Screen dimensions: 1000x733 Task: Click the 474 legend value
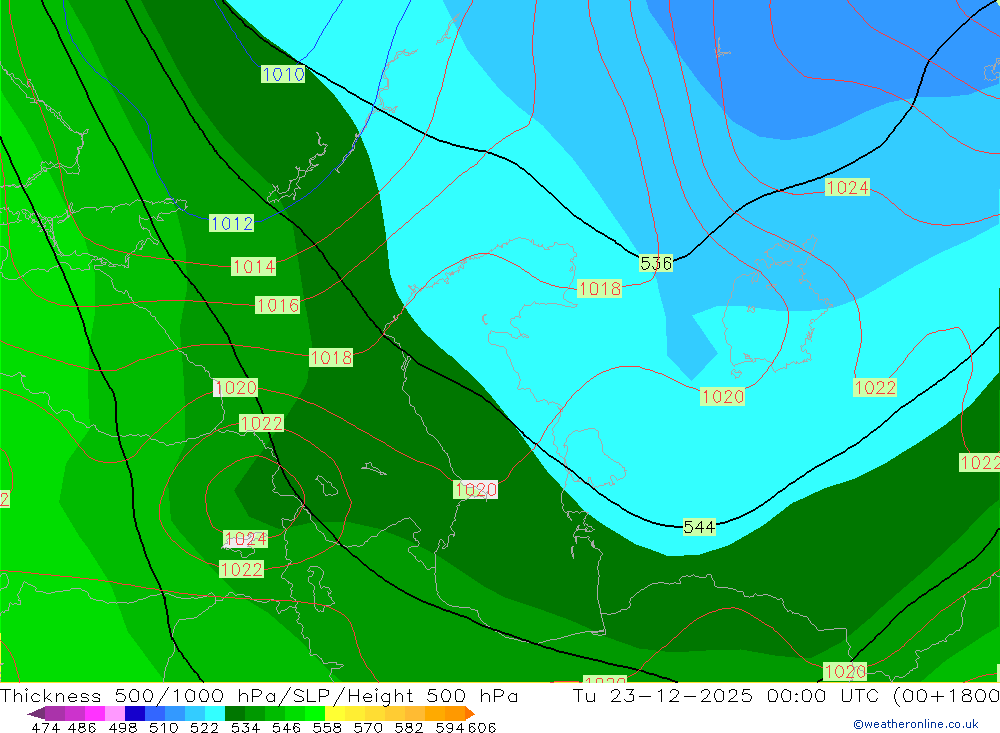[47, 727]
